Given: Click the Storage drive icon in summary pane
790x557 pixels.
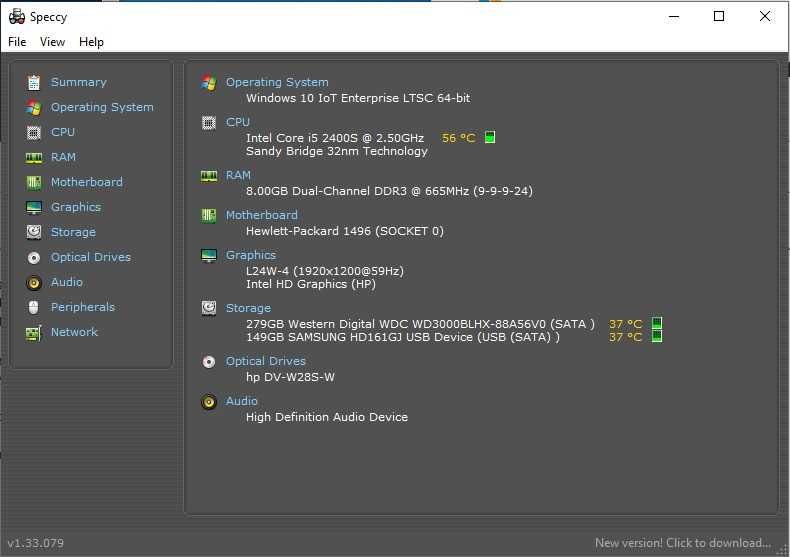Looking at the screenshot, I should click(209, 308).
